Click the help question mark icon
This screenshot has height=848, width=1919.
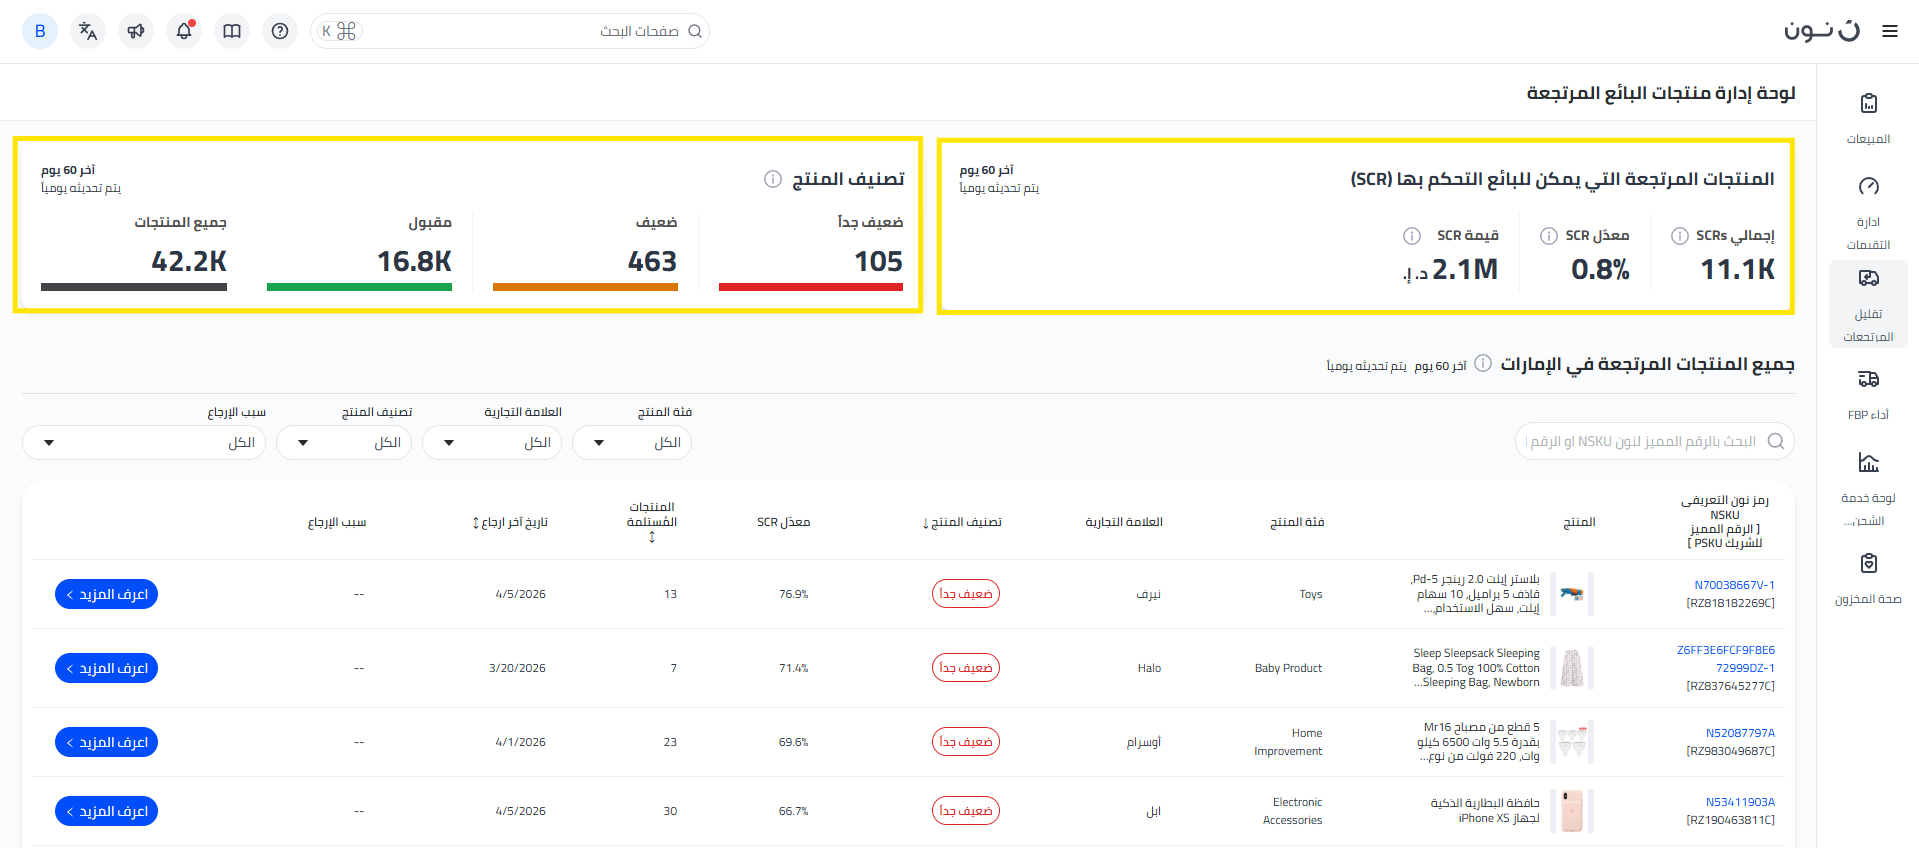tap(280, 31)
